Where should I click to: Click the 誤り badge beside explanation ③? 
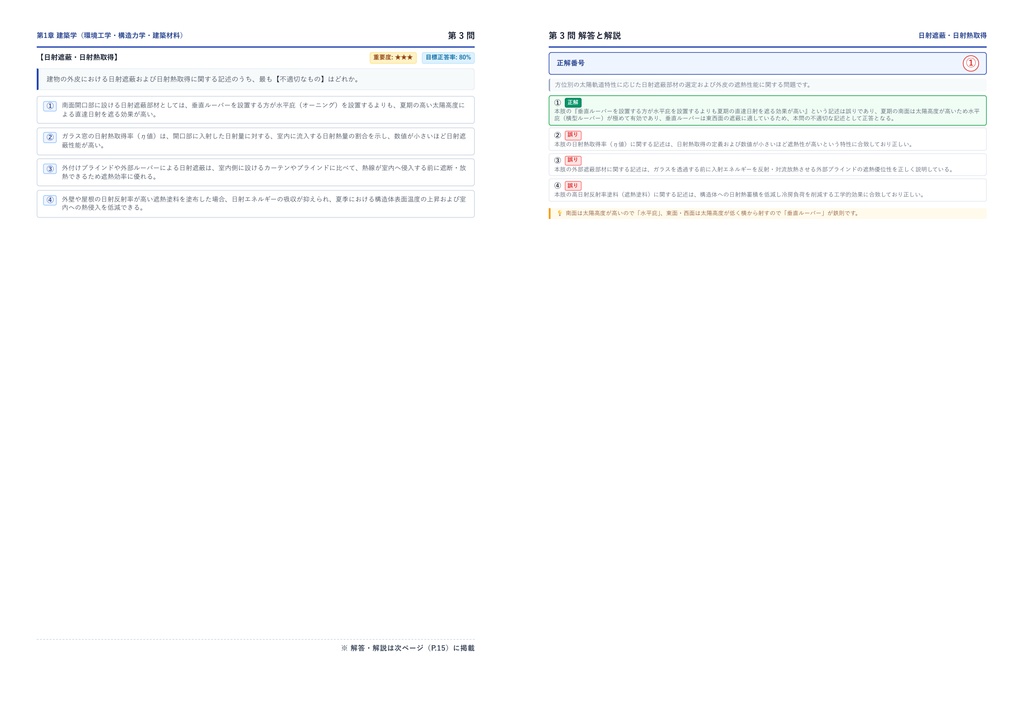tap(573, 160)
